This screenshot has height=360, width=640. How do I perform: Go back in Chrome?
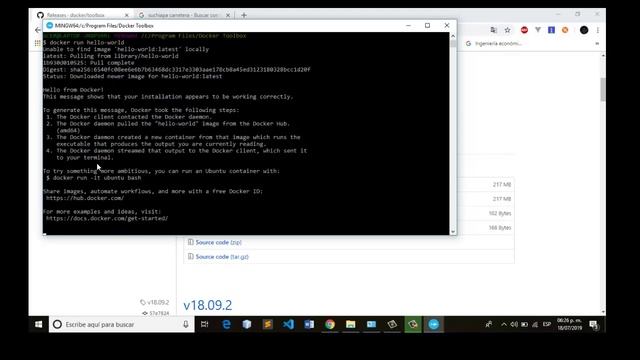pyautogui.click(x=38, y=30)
